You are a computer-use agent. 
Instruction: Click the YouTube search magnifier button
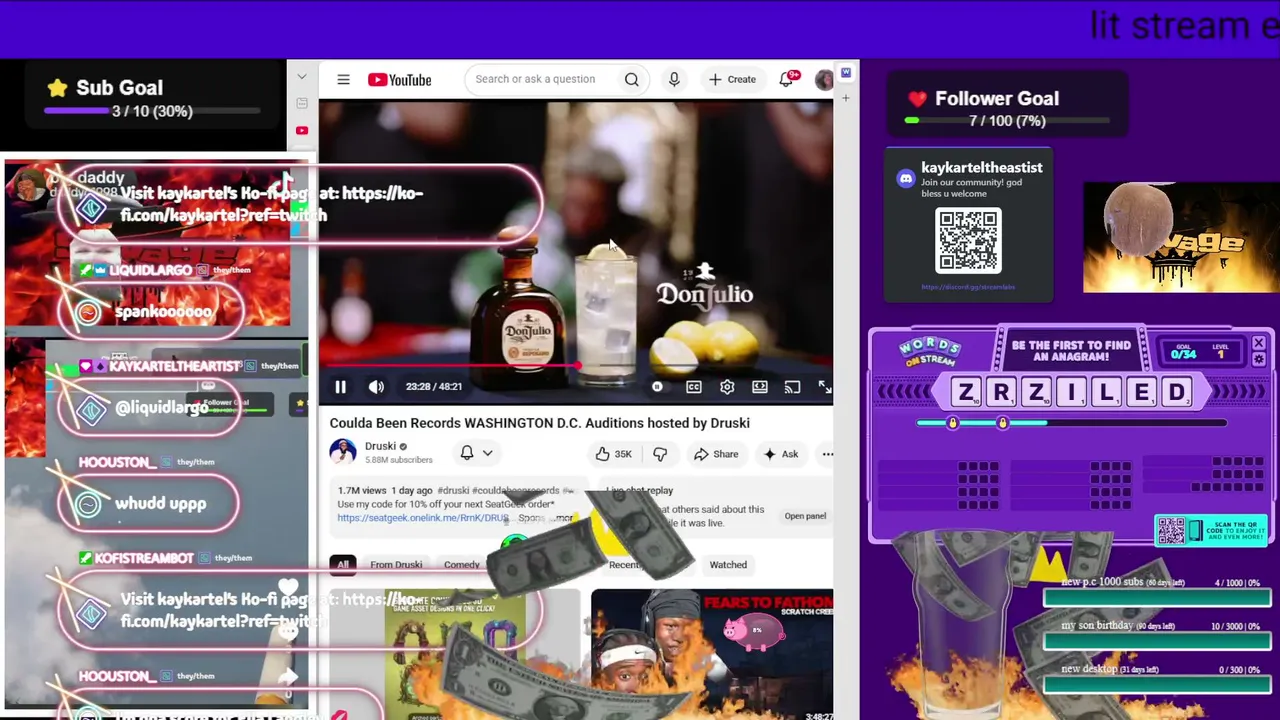click(x=632, y=80)
